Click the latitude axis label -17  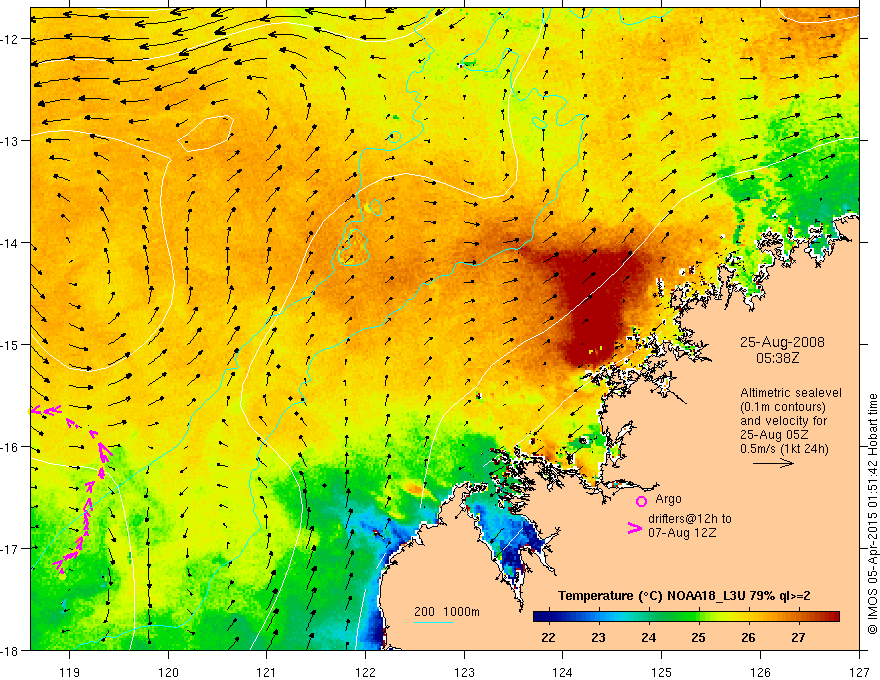(x=9, y=548)
